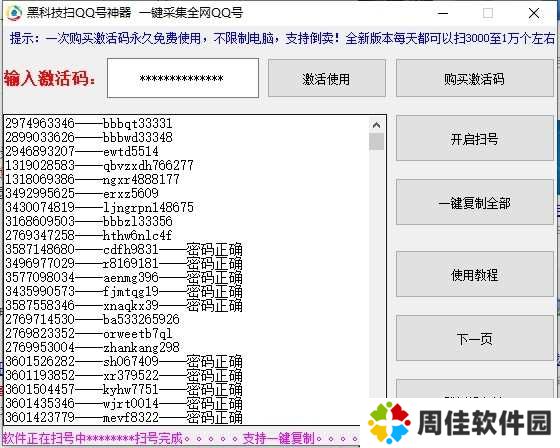Focus the activation code input field
Viewport: 560px width, 448px height.
183,78
